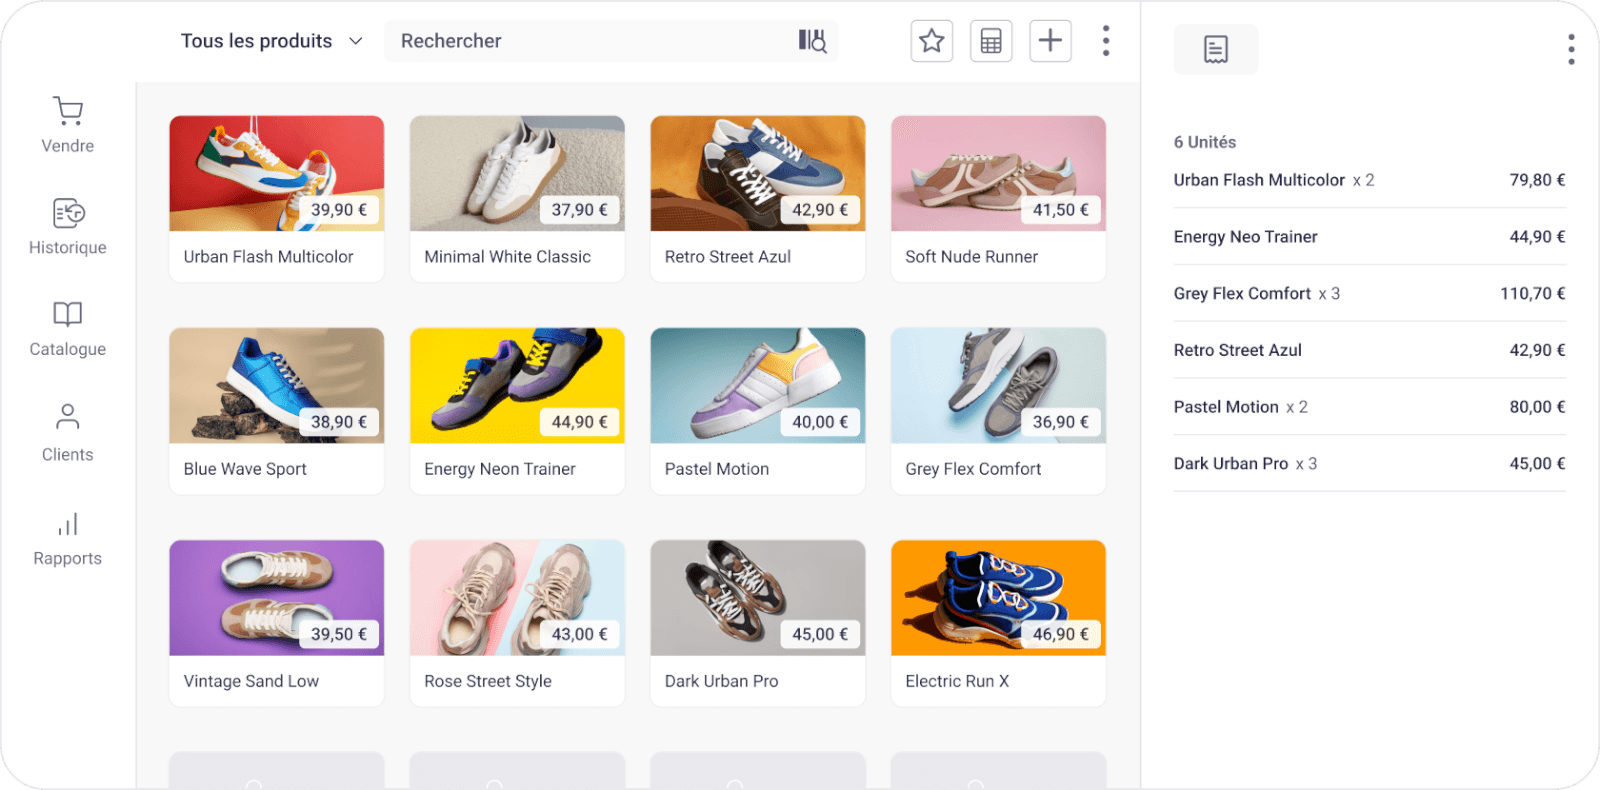
Task: Open the catalog three-dot options menu
Action: [x=1105, y=41]
